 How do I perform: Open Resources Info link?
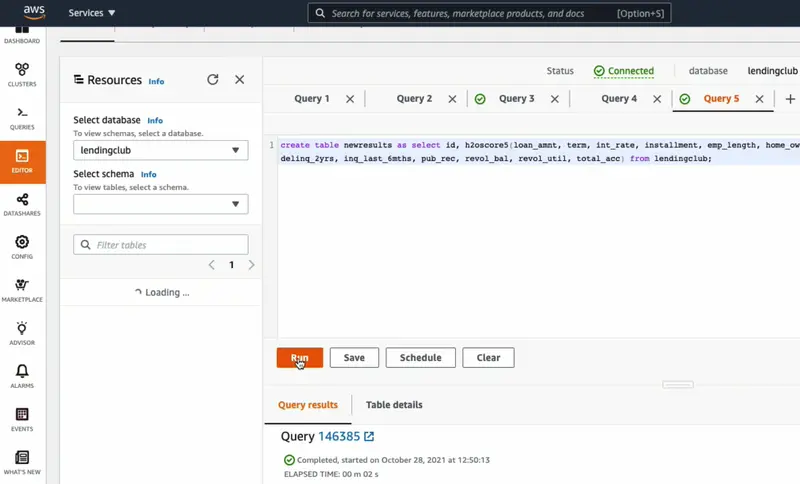click(x=156, y=81)
